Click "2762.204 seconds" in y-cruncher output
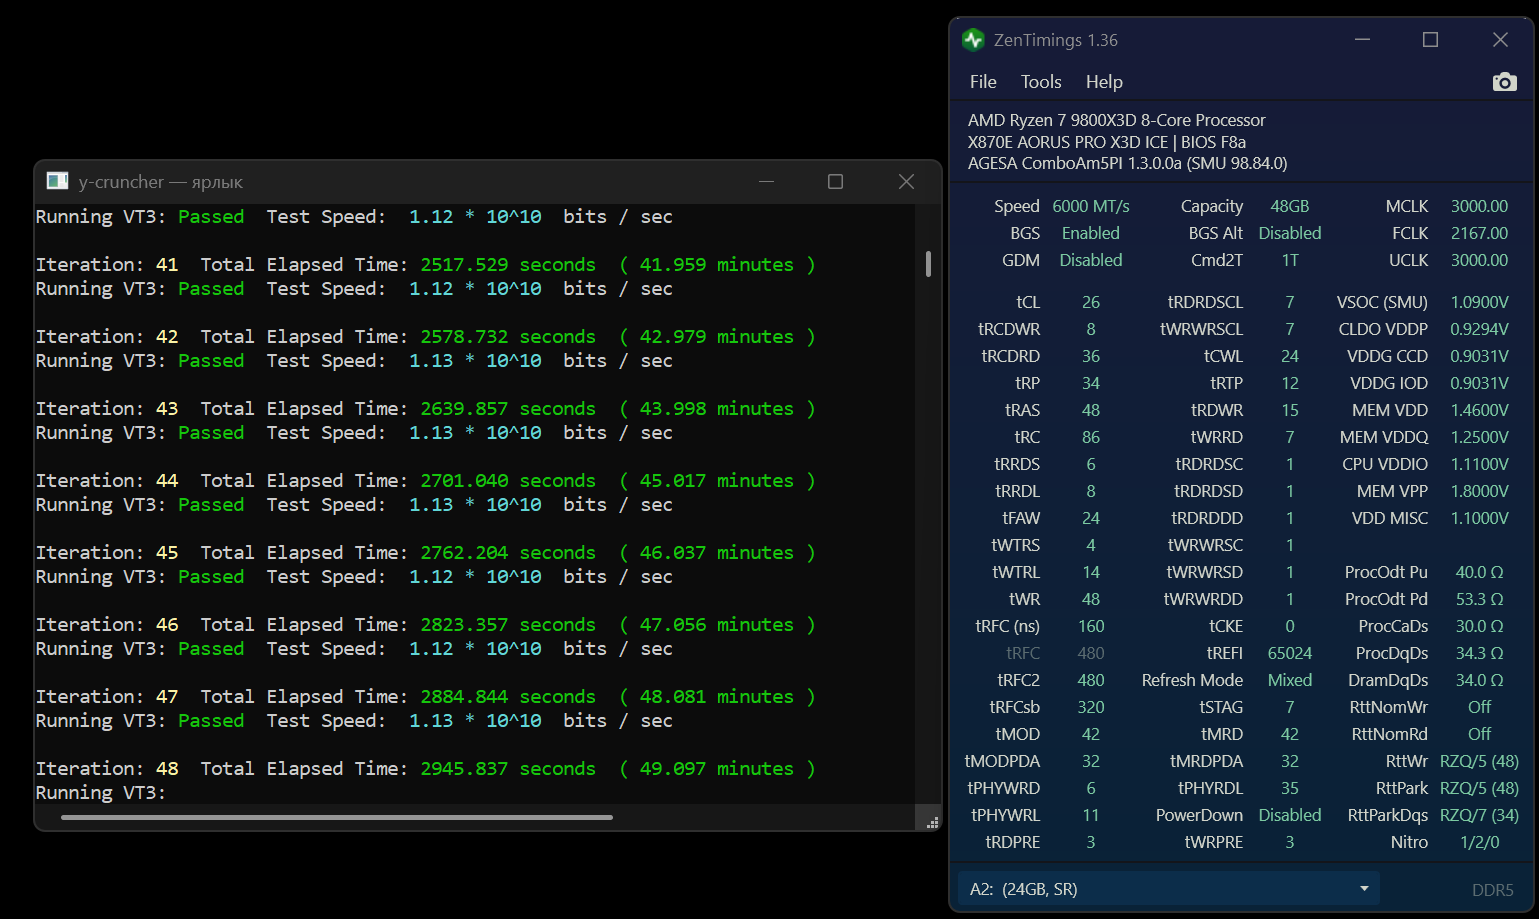The width and height of the screenshot is (1539, 919). point(508,553)
